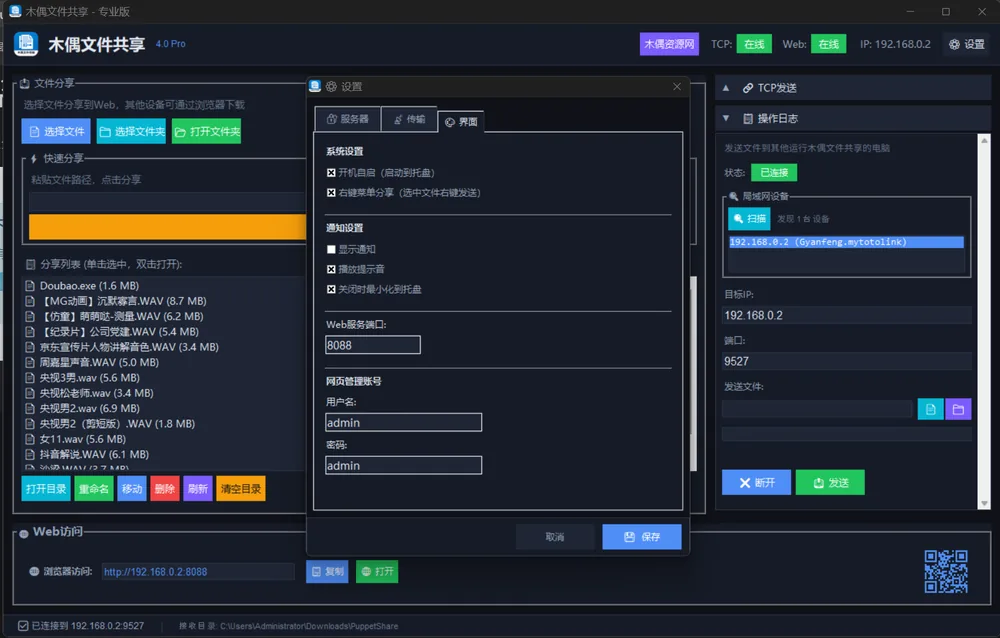Click the 取消 cancel button
Viewport: 1000px width, 638px height.
[x=555, y=537]
